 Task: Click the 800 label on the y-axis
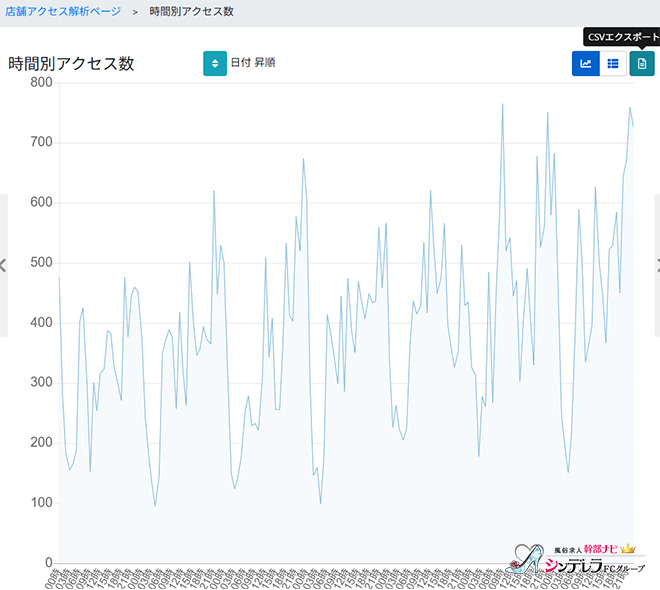pyautogui.click(x=40, y=83)
